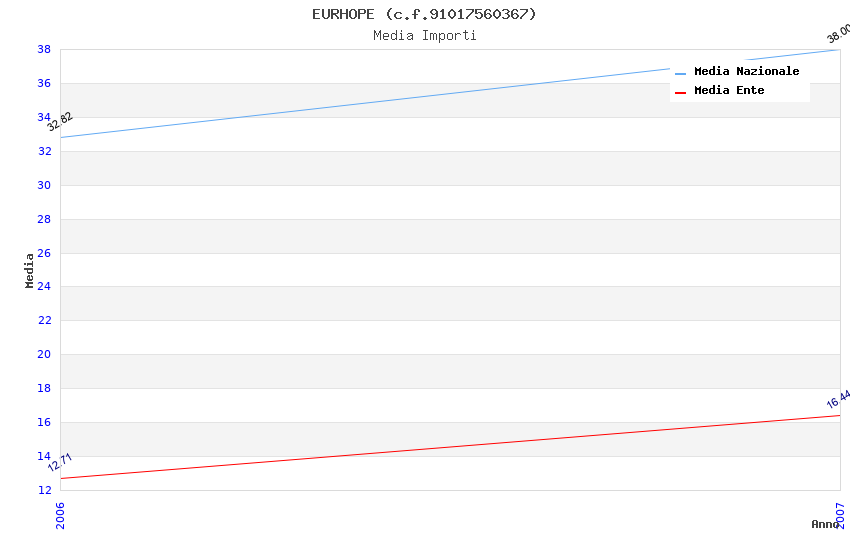Viewport: 850px width, 550px height.
Task: Click the 38.00 data point label
Action: 838,34
